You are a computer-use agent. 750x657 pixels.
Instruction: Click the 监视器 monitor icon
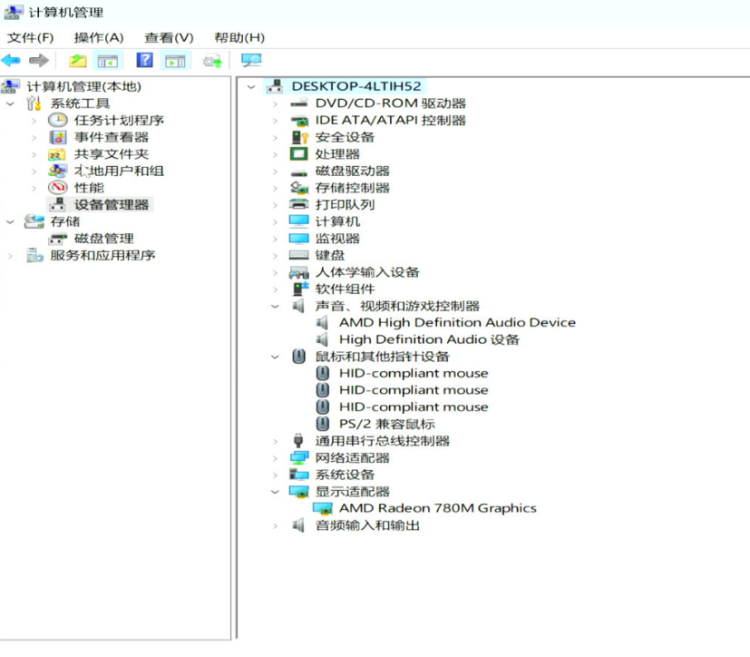click(299, 238)
